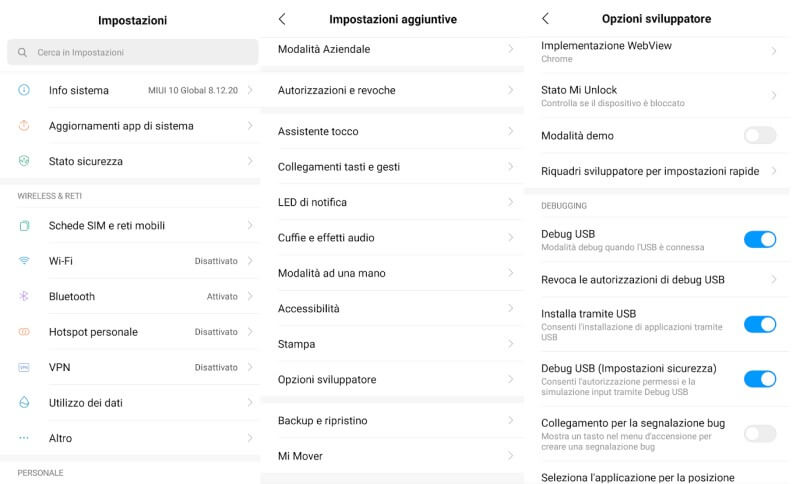The height and width of the screenshot is (484, 793).
Task: Open the Opzioni sviluppatore menu entry
Action: point(393,379)
